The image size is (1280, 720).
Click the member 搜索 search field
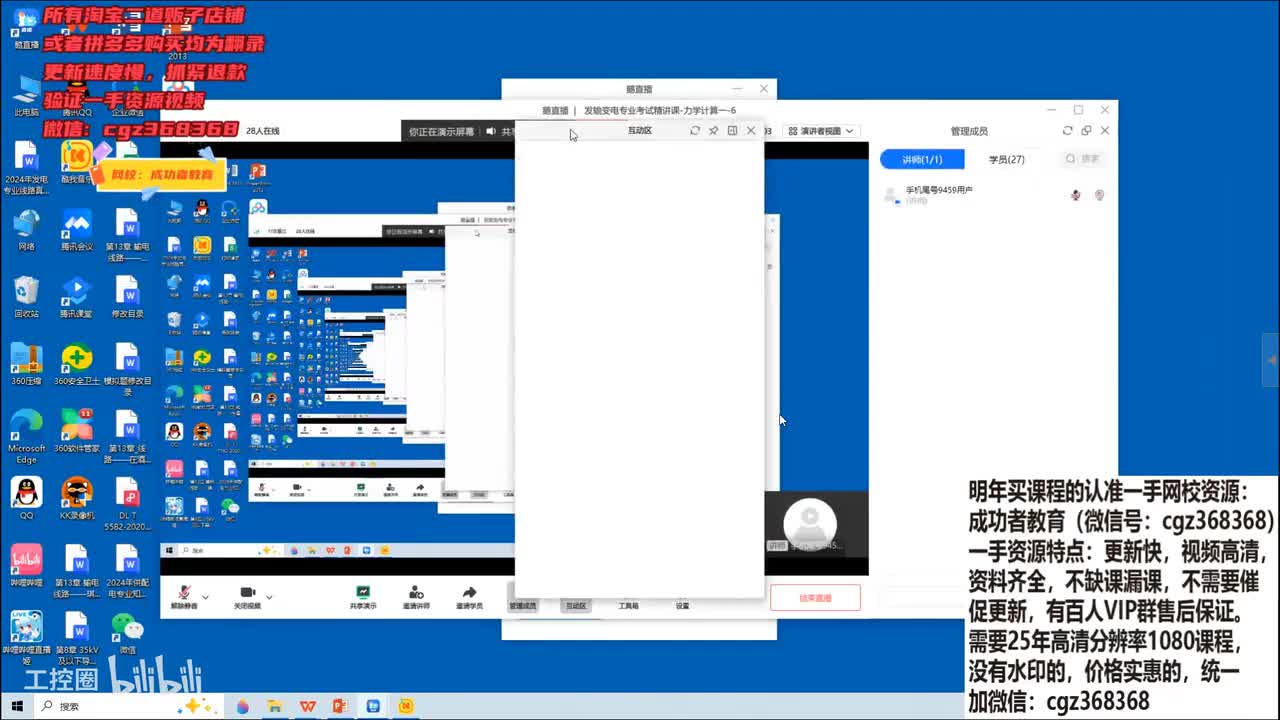pos(1083,159)
